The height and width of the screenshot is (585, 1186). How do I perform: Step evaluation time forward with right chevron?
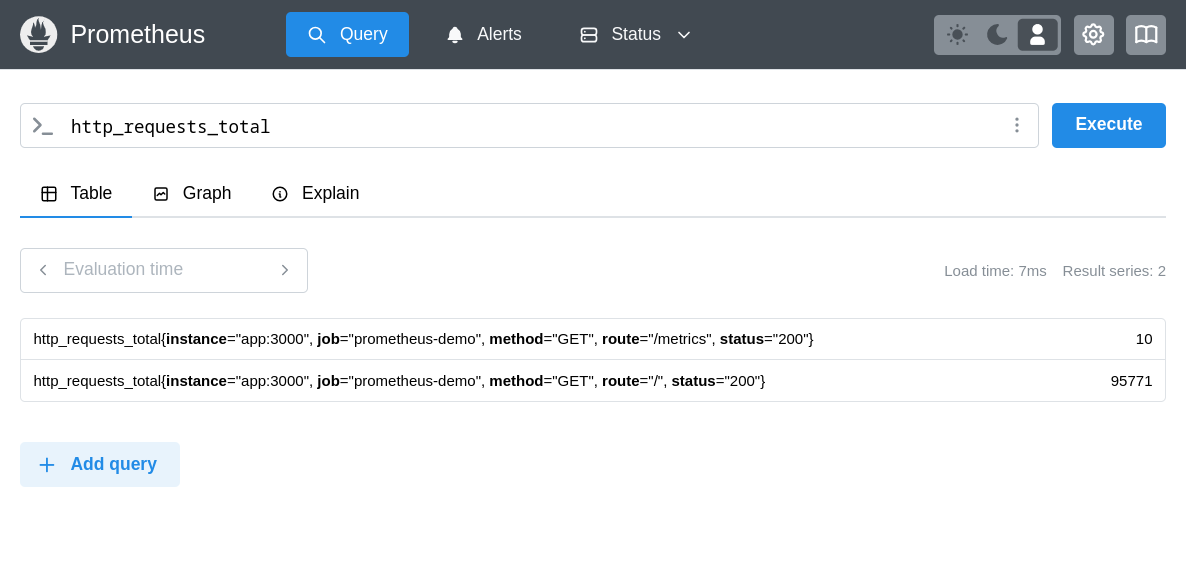point(285,270)
